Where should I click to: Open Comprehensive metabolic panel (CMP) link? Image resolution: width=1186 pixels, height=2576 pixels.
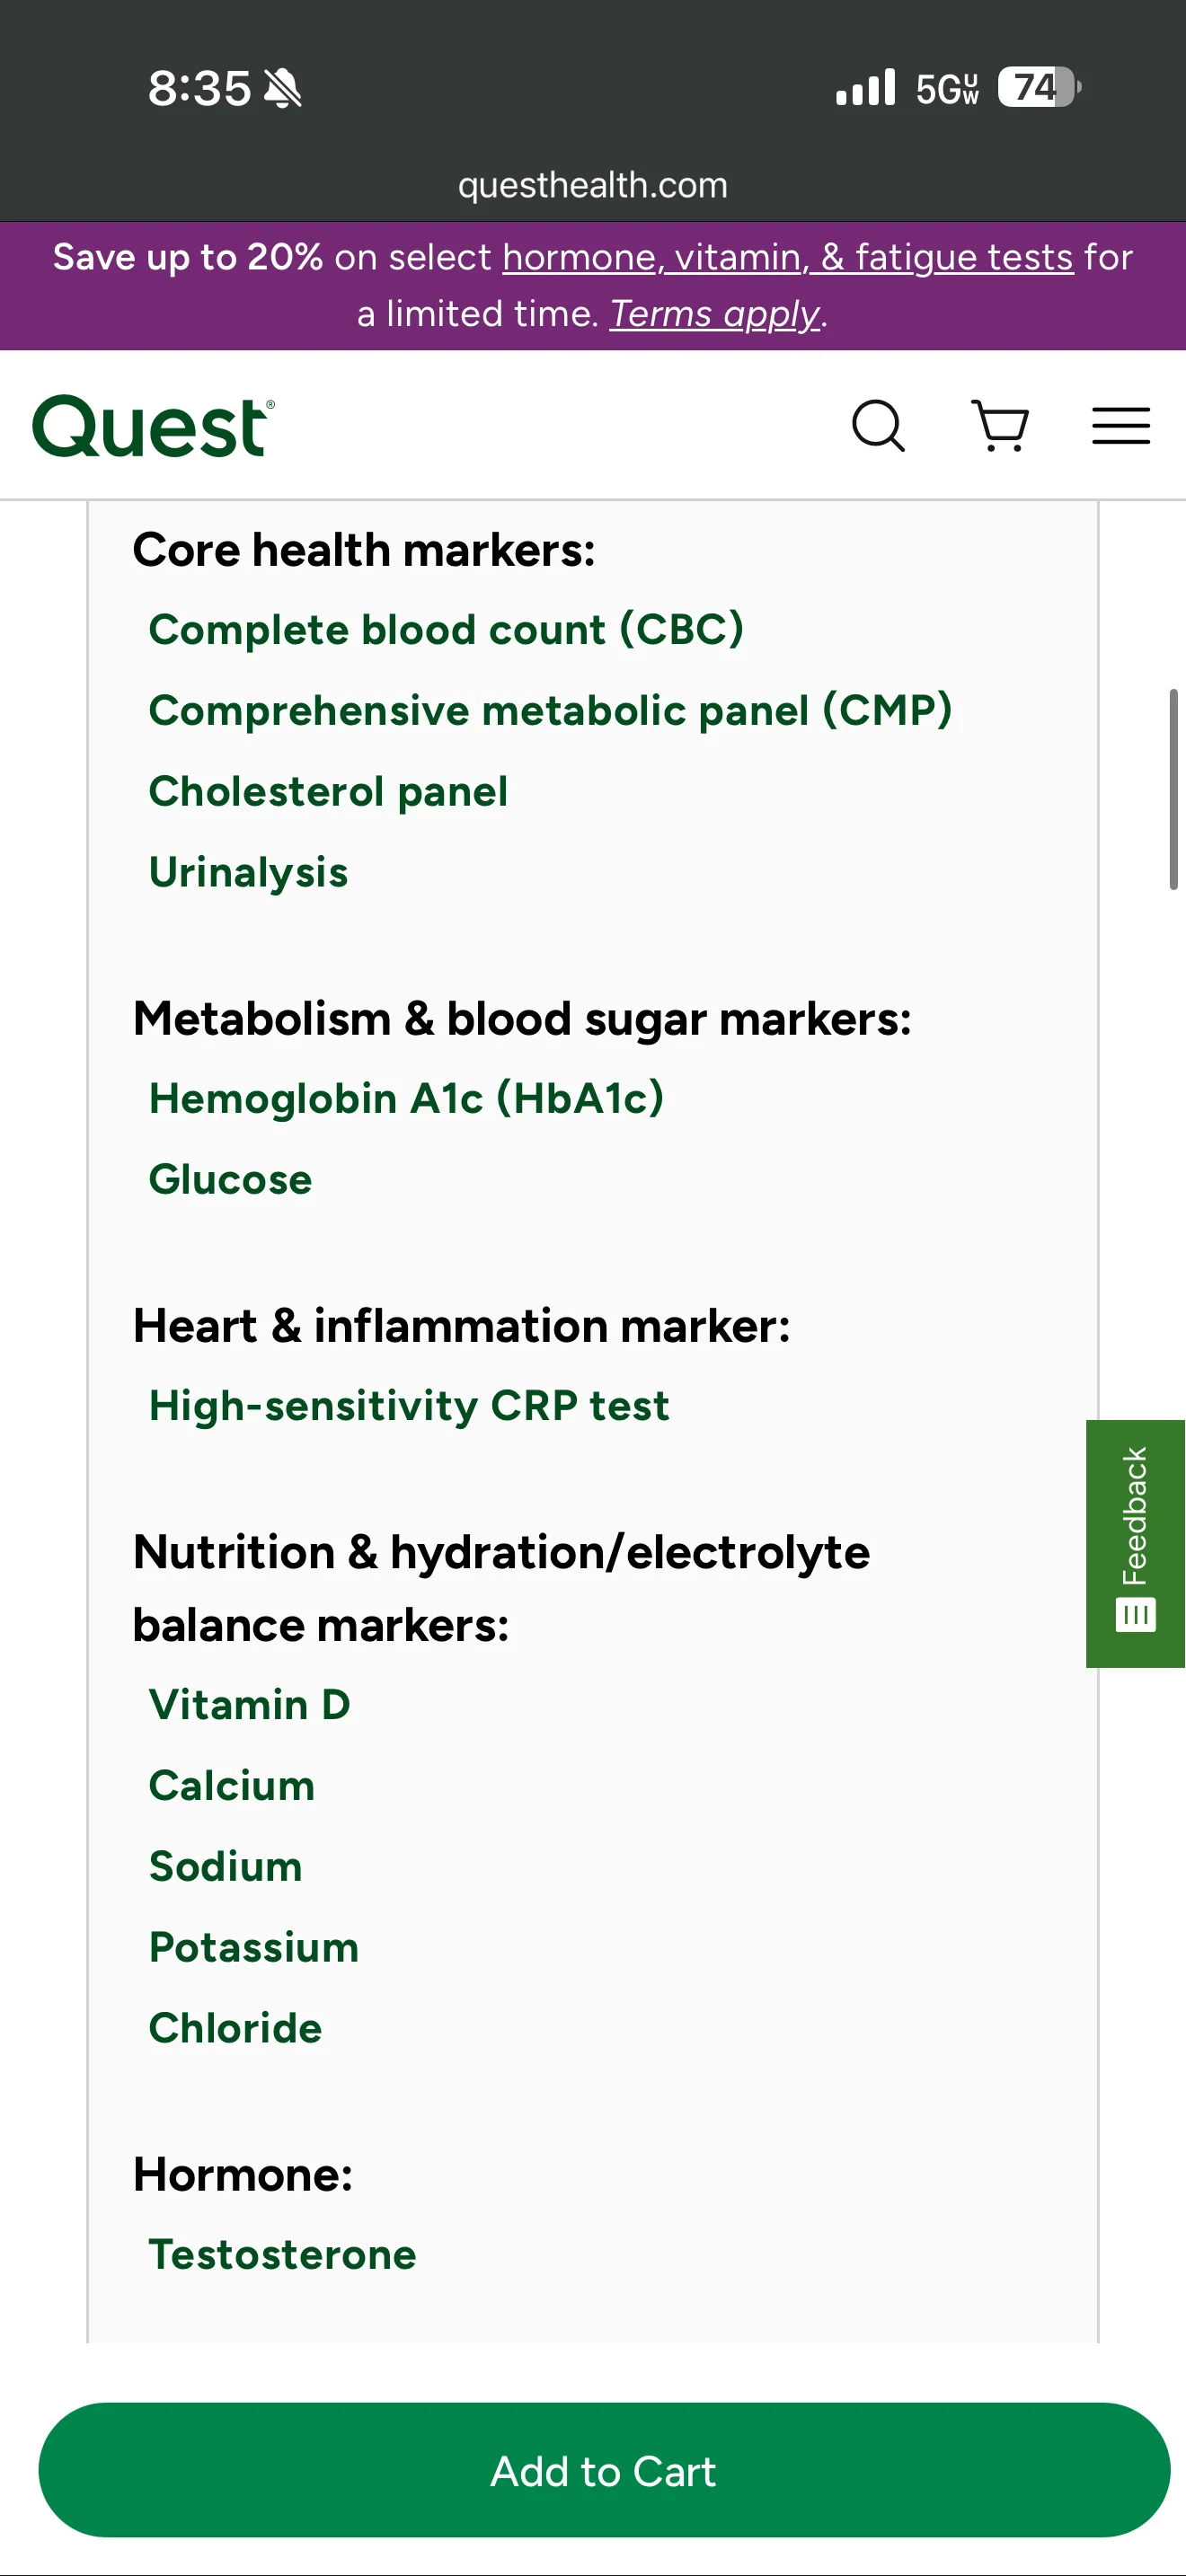click(550, 711)
